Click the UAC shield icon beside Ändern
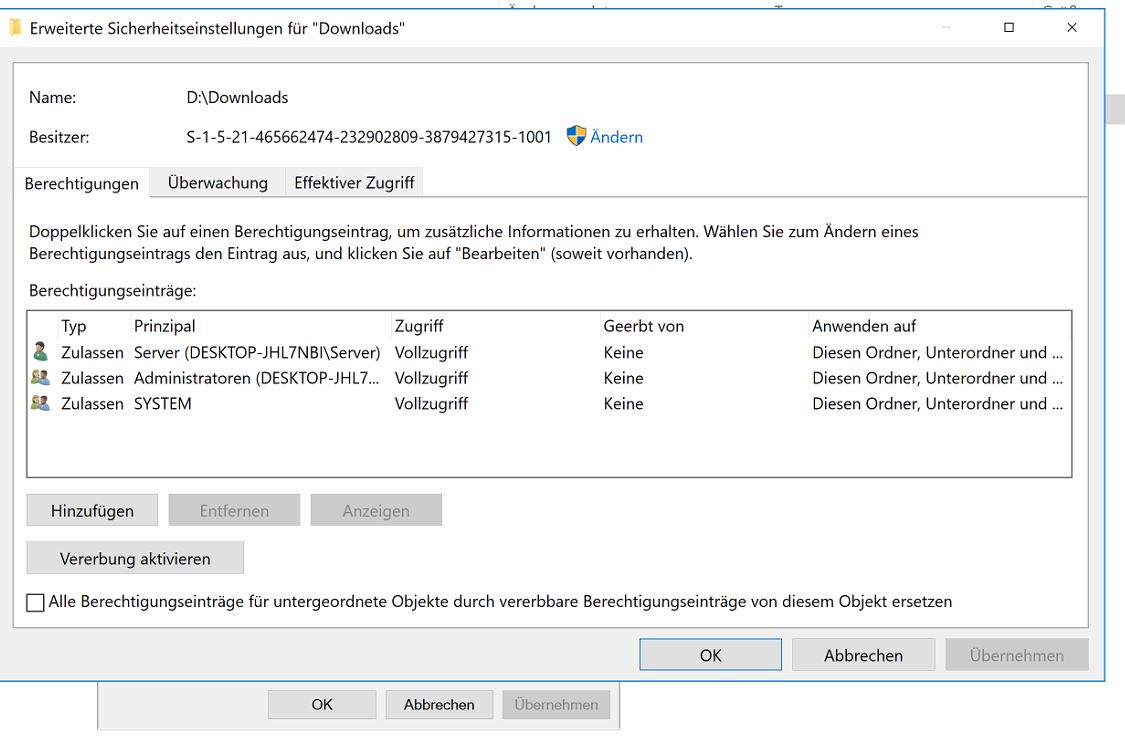The height and width of the screenshot is (738, 1125). (x=576, y=136)
